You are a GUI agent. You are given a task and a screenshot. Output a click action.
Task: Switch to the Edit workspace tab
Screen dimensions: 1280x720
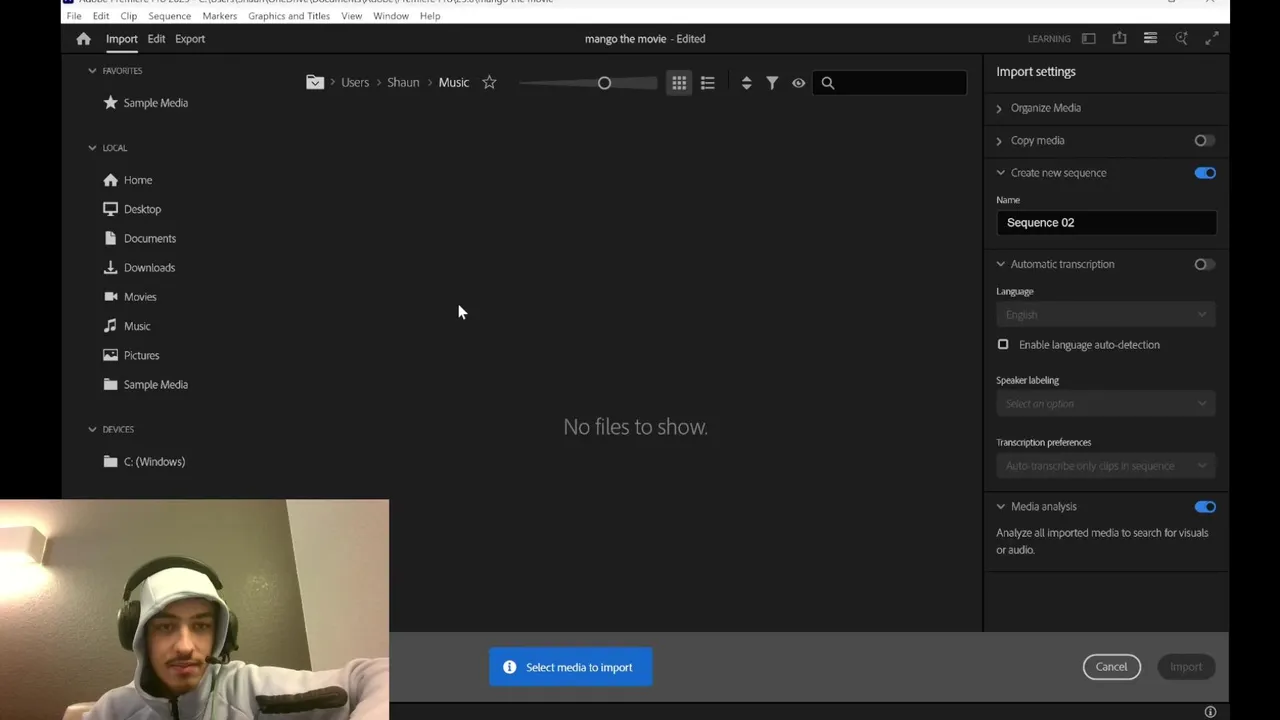(156, 39)
